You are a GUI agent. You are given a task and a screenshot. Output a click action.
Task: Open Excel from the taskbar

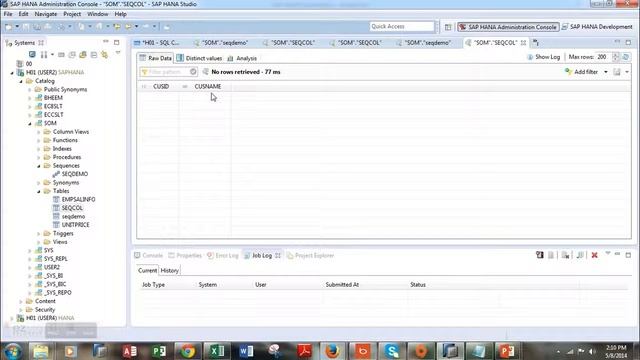(217, 351)
